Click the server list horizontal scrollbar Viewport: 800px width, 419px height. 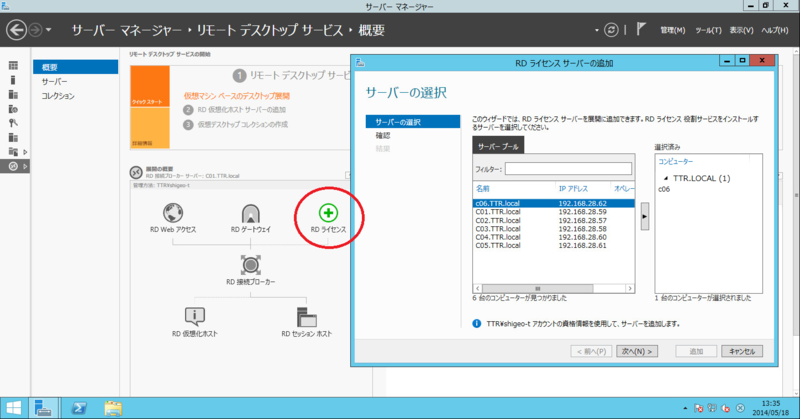tap(537, 288)
